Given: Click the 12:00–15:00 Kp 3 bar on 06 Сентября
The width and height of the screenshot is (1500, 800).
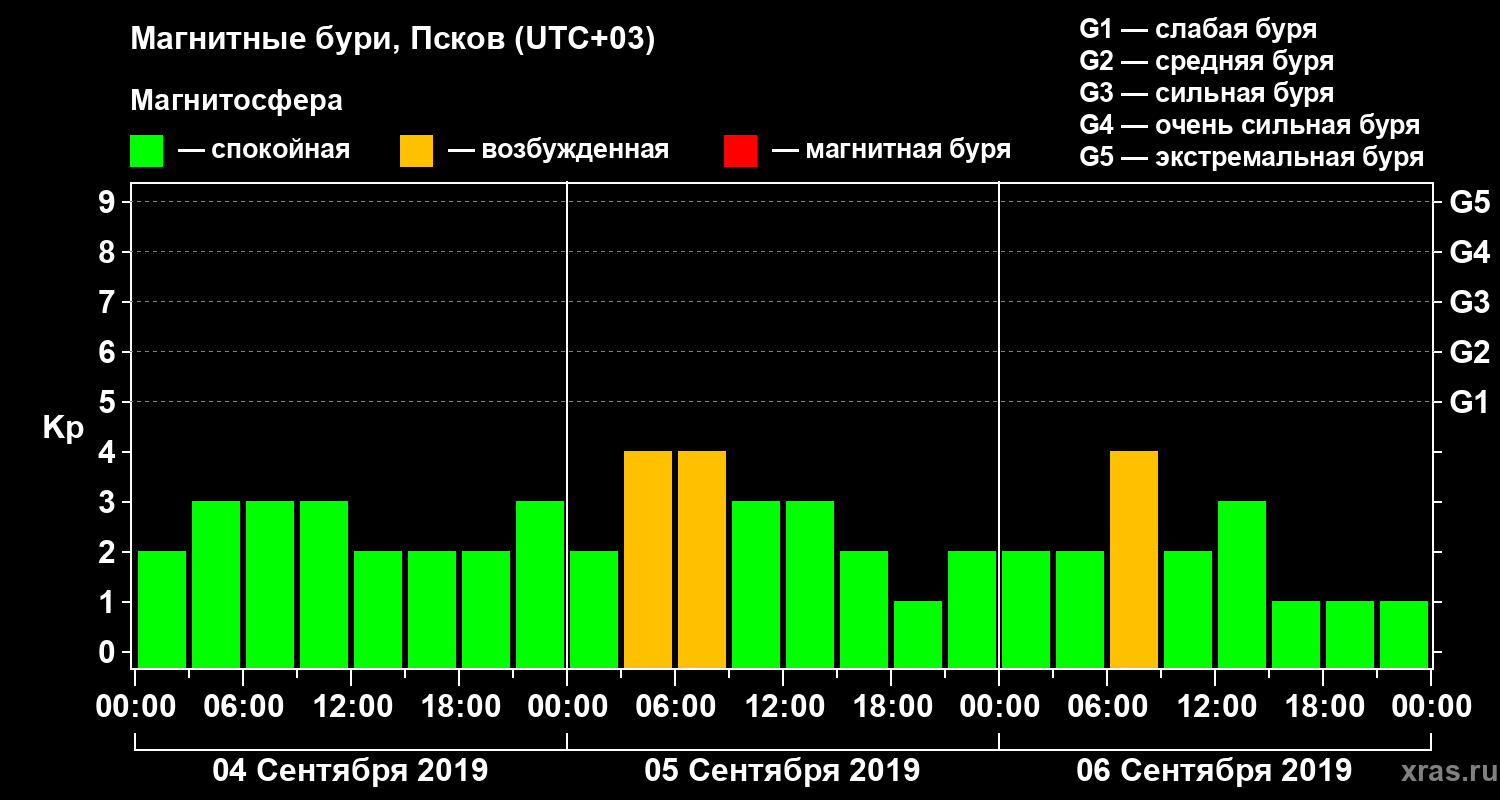Looking at the screenshot, I should tap(1242, 584).
